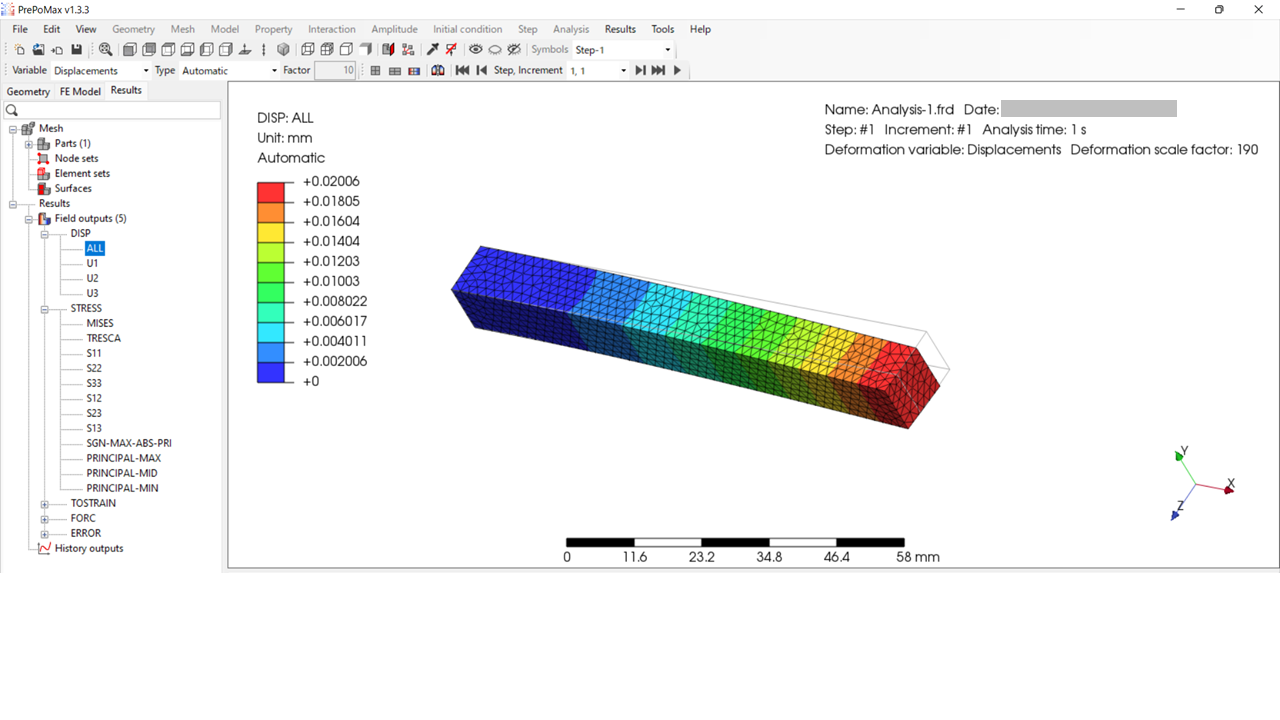Open the Section view tool
Image resolution: width=1280 pixels, height=720 pixels.
tap(388, 49)
